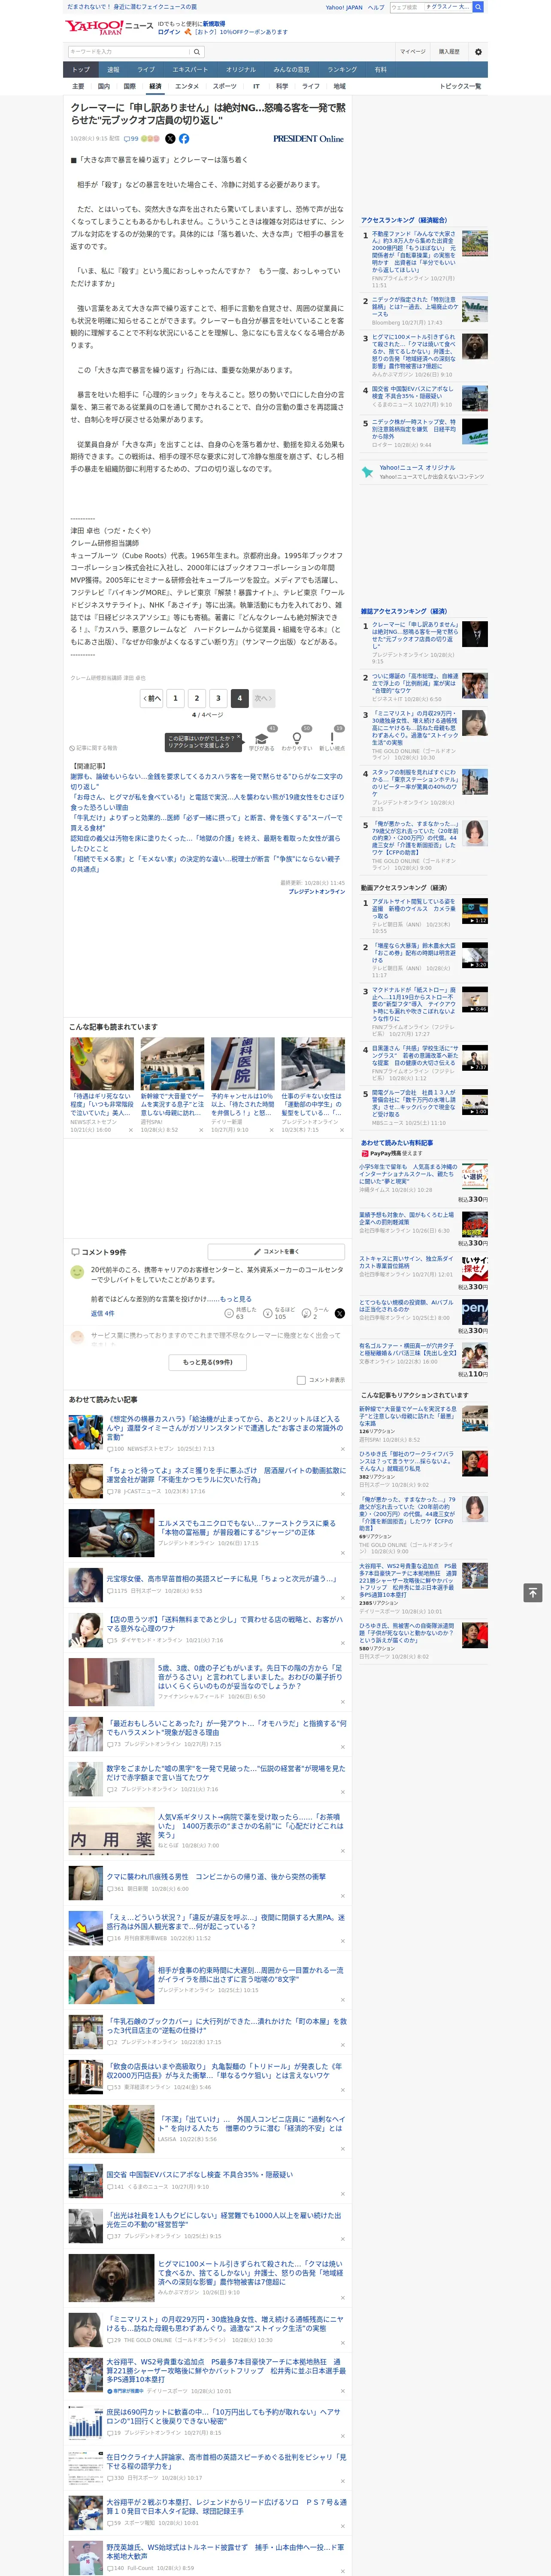The height and width of the screenshot is (2576, 551).
Task: Expand the first comment with もっと見る
Action: pos(235,1299)
